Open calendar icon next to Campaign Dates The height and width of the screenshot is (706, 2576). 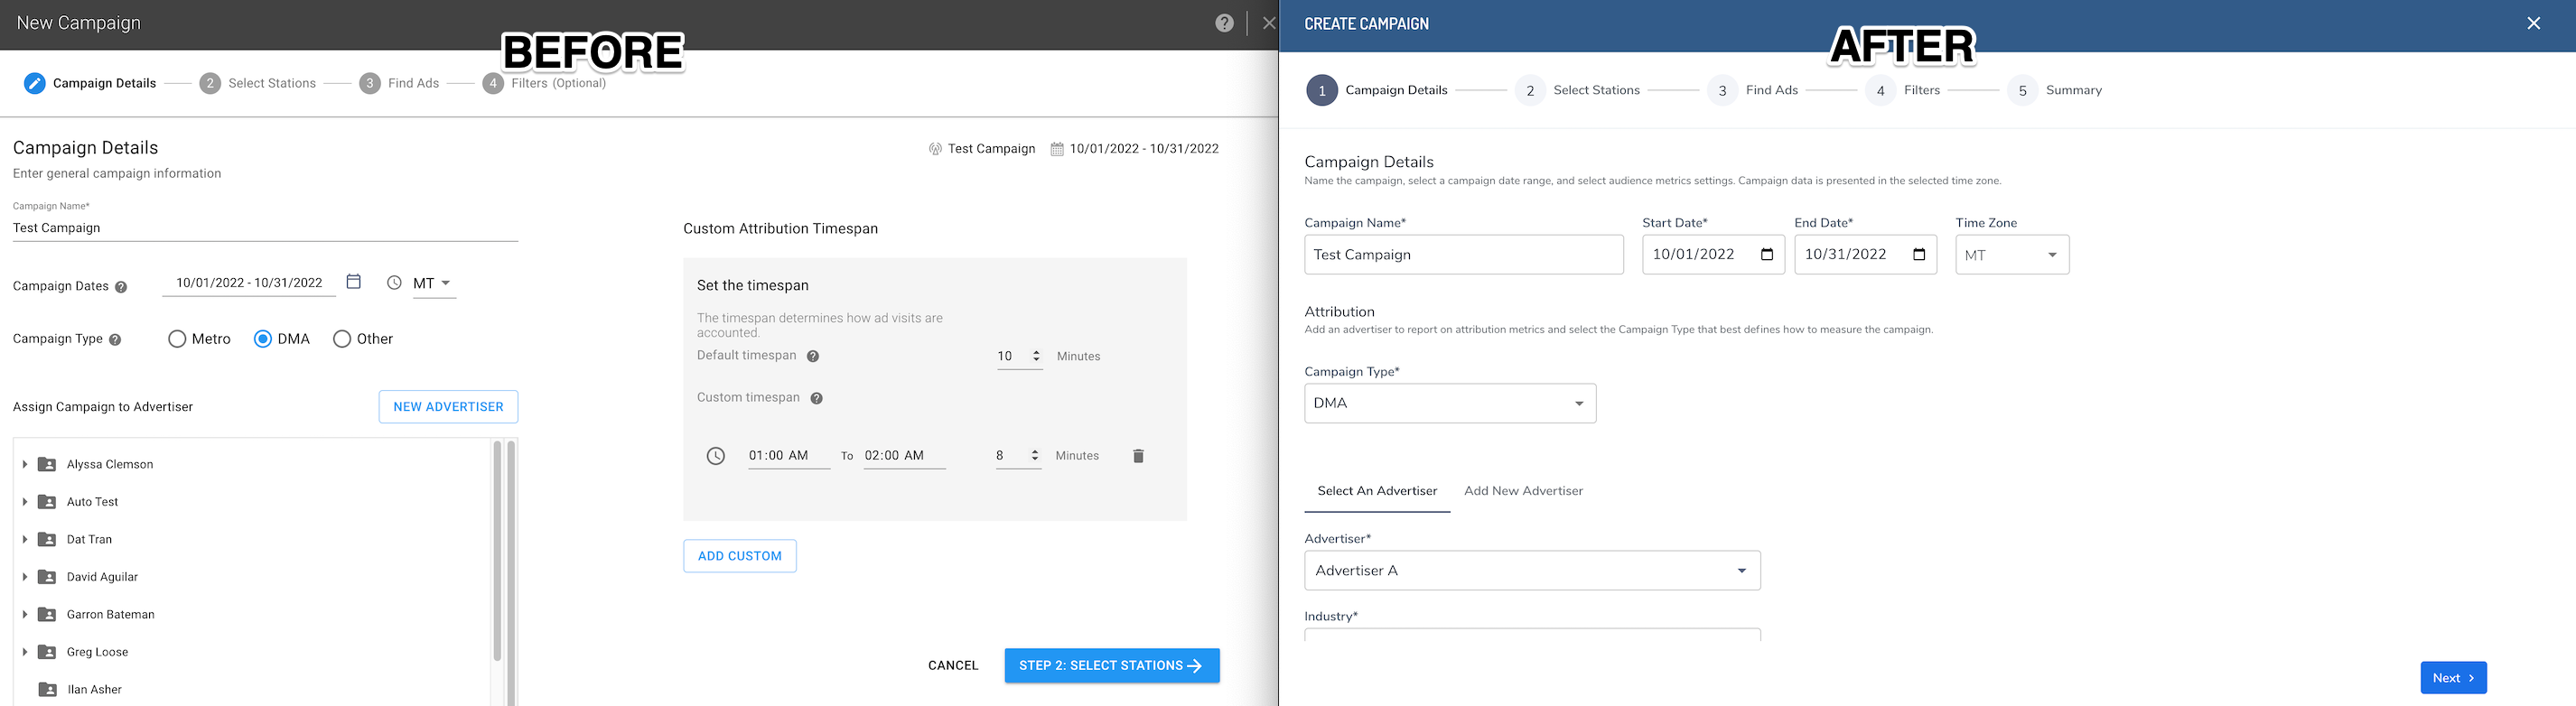[353, 282]
